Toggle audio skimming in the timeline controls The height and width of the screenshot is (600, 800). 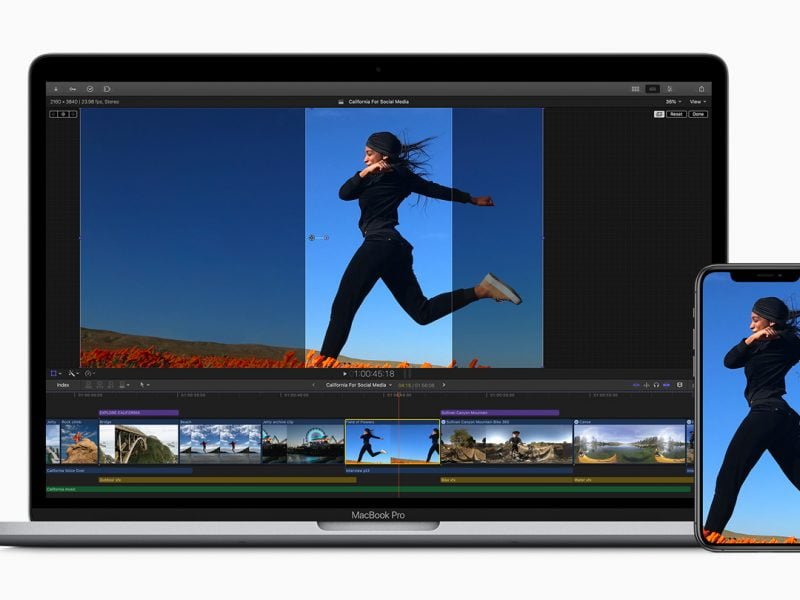point(646,384)
